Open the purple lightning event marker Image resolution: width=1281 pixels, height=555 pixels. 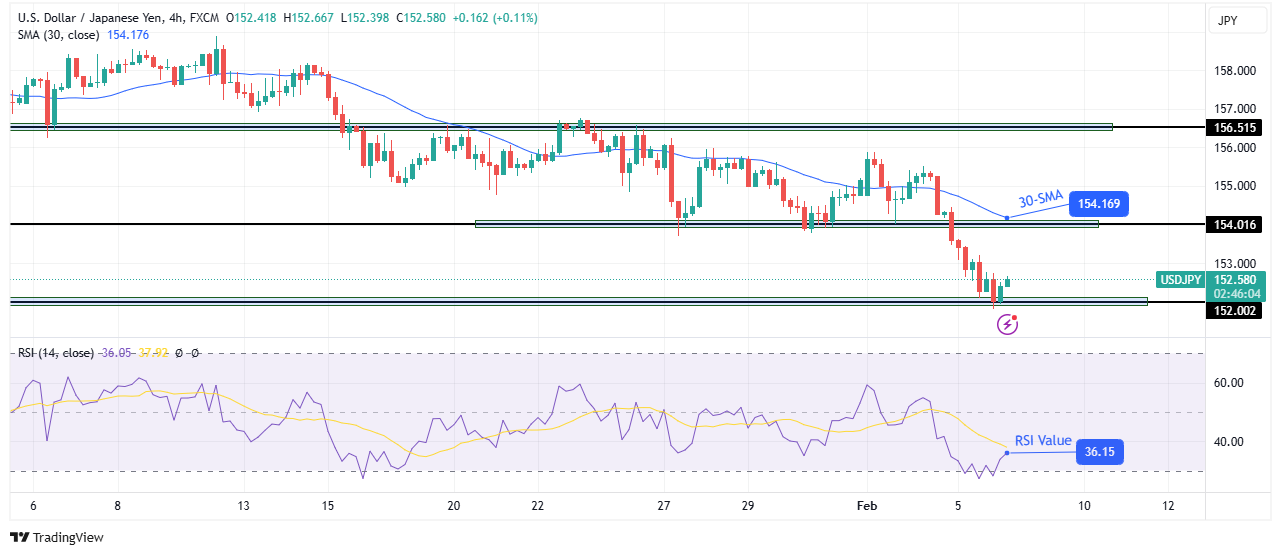[1008, 324]
